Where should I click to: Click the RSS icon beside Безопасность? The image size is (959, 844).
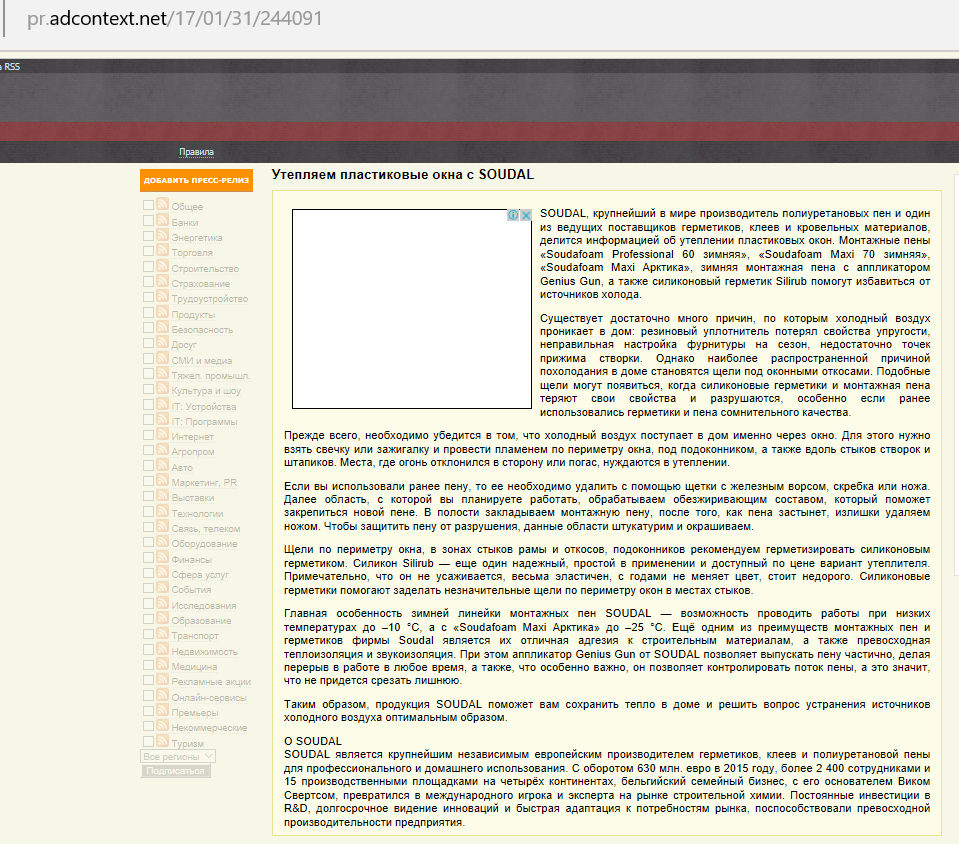[162, 327]
